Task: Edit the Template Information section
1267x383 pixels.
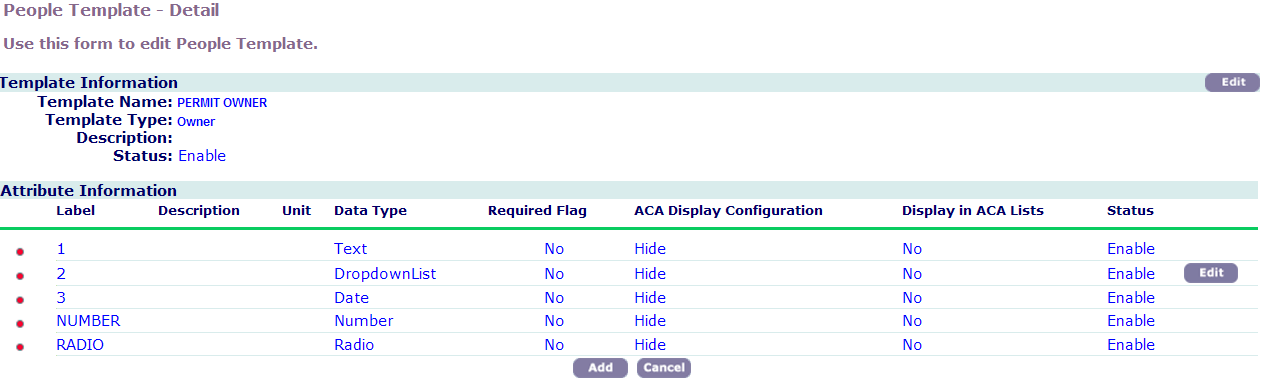Action: coord(1232,82)
